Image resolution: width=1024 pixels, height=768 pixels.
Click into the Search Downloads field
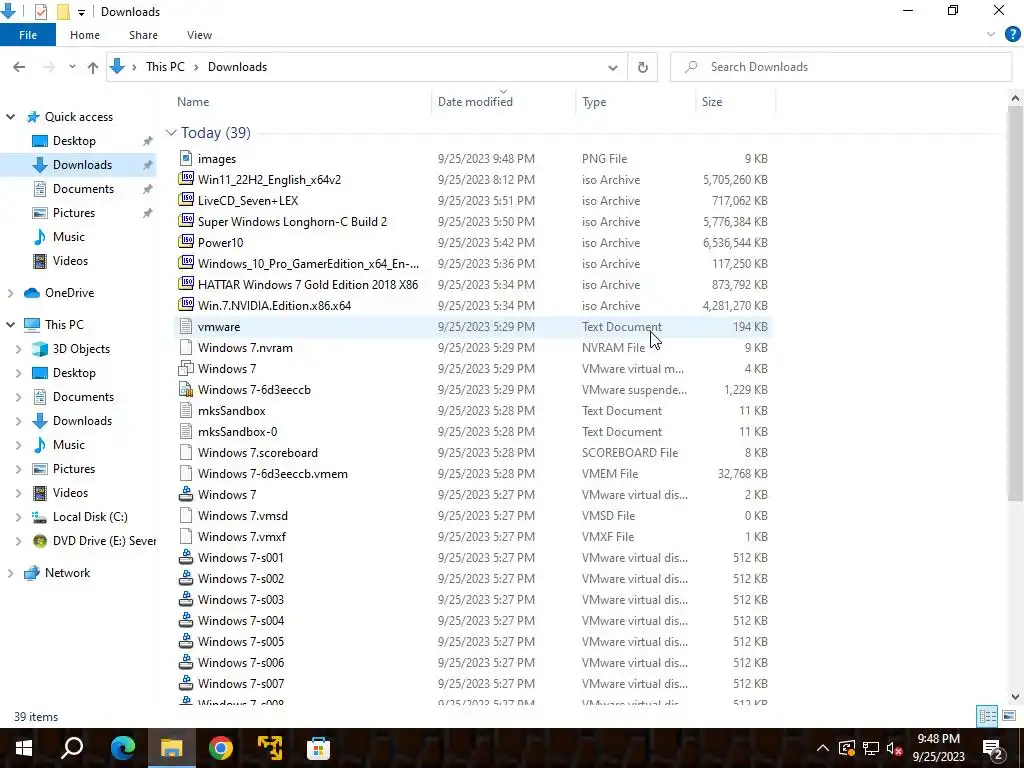tap(840, 67)
